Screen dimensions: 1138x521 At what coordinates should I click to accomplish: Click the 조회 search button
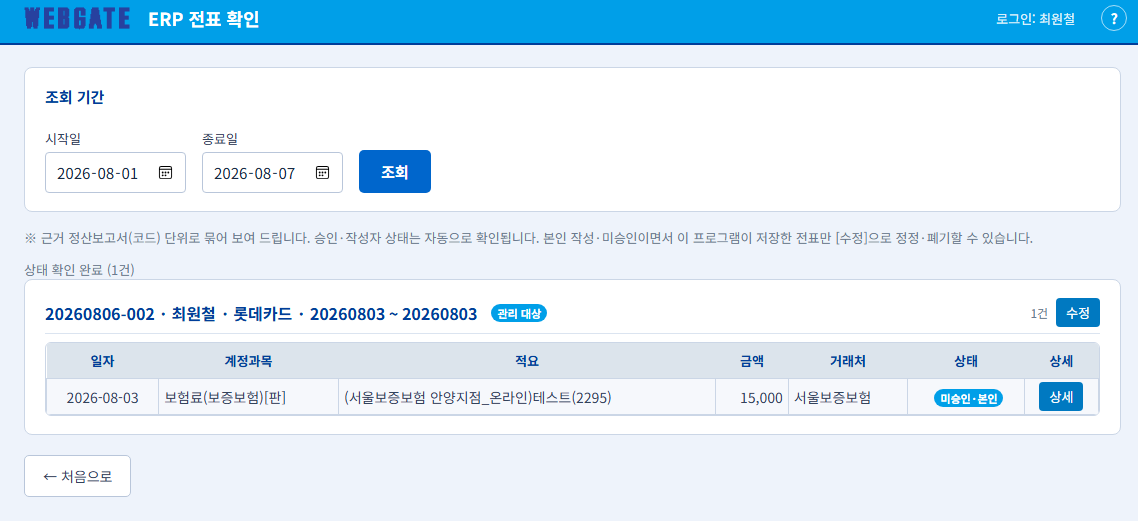point(395,172)
